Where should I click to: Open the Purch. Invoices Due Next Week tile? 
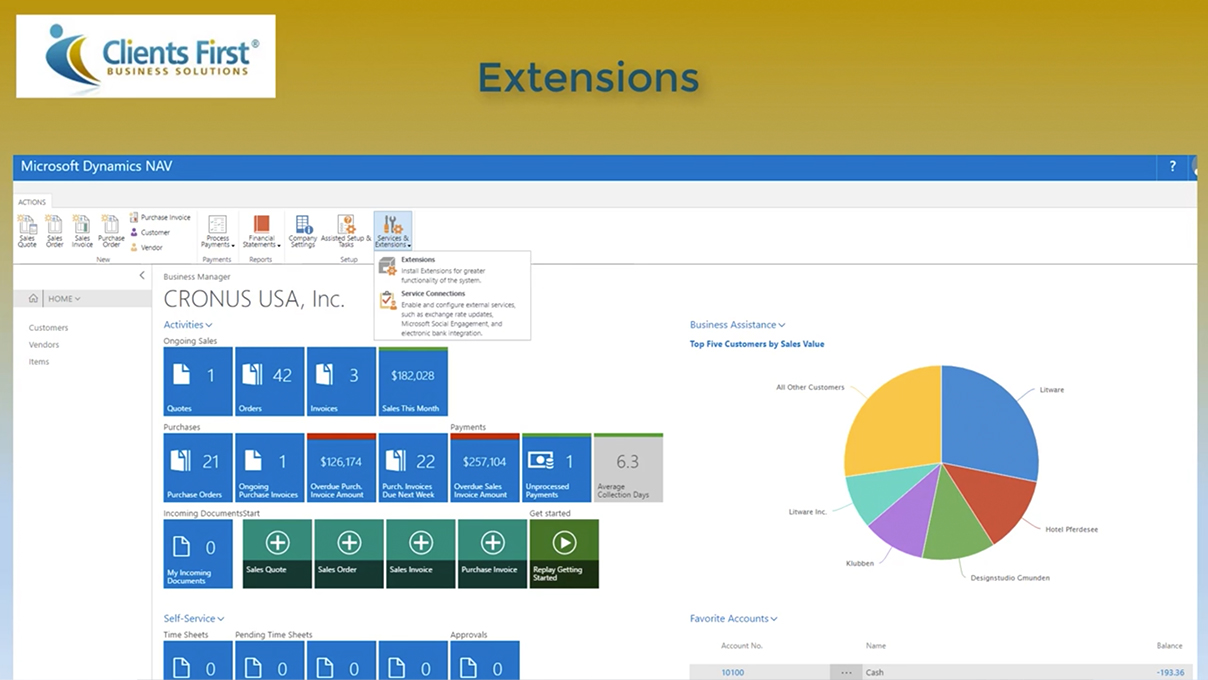tap(413, 467)
